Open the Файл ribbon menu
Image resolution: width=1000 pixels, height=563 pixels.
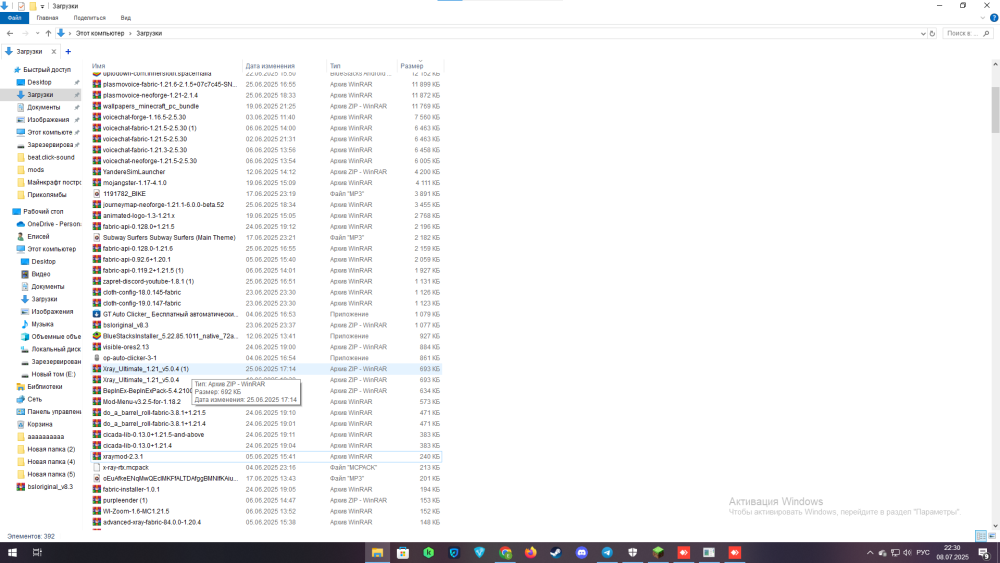(14, 18)
